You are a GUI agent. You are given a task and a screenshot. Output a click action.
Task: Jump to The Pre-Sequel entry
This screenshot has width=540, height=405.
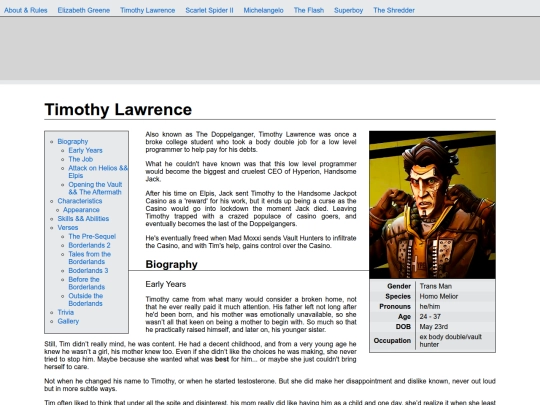(92, 237)
